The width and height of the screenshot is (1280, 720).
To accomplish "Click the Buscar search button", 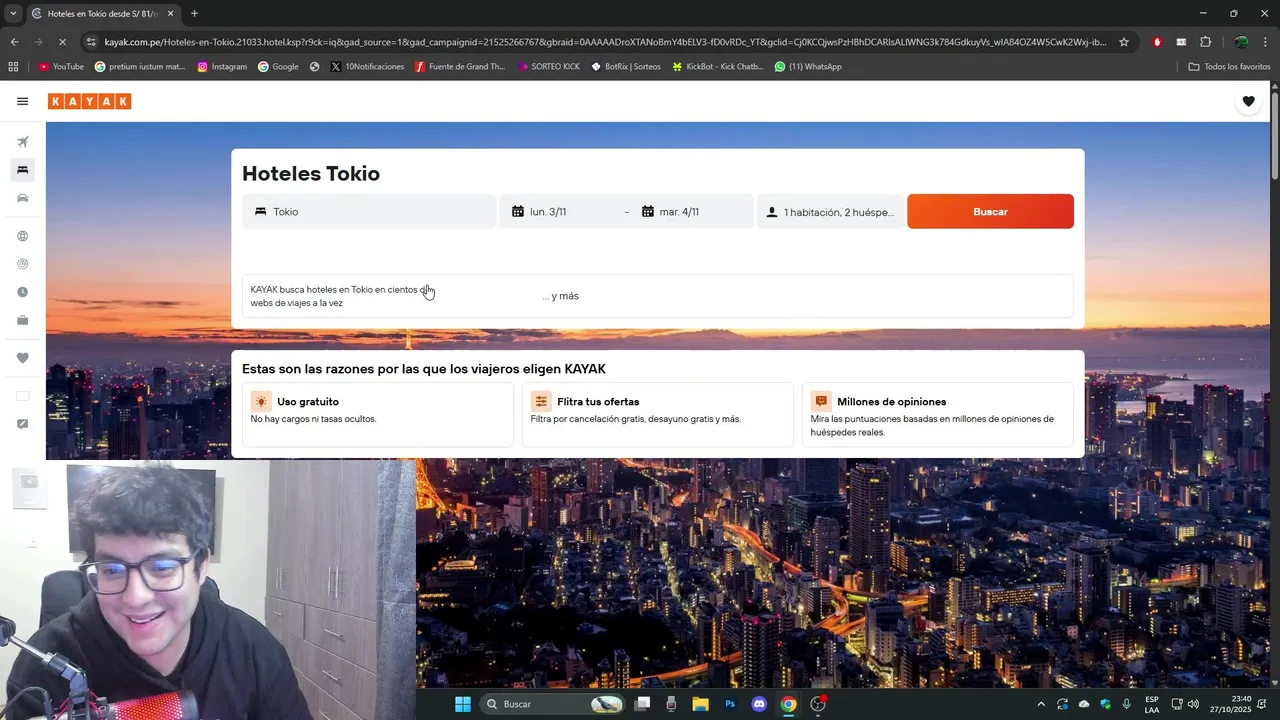I will point(990,211).
